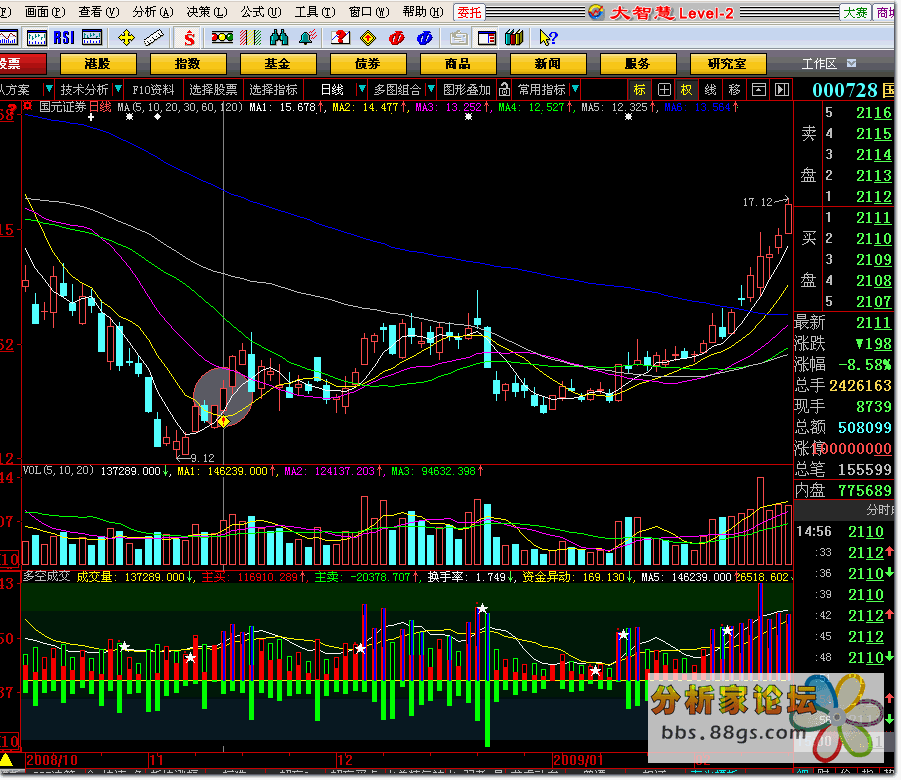The height and width of the screenshot is (780, 901).
Task: Click the 2008/10 date marker on timeline
Action: 52,760
